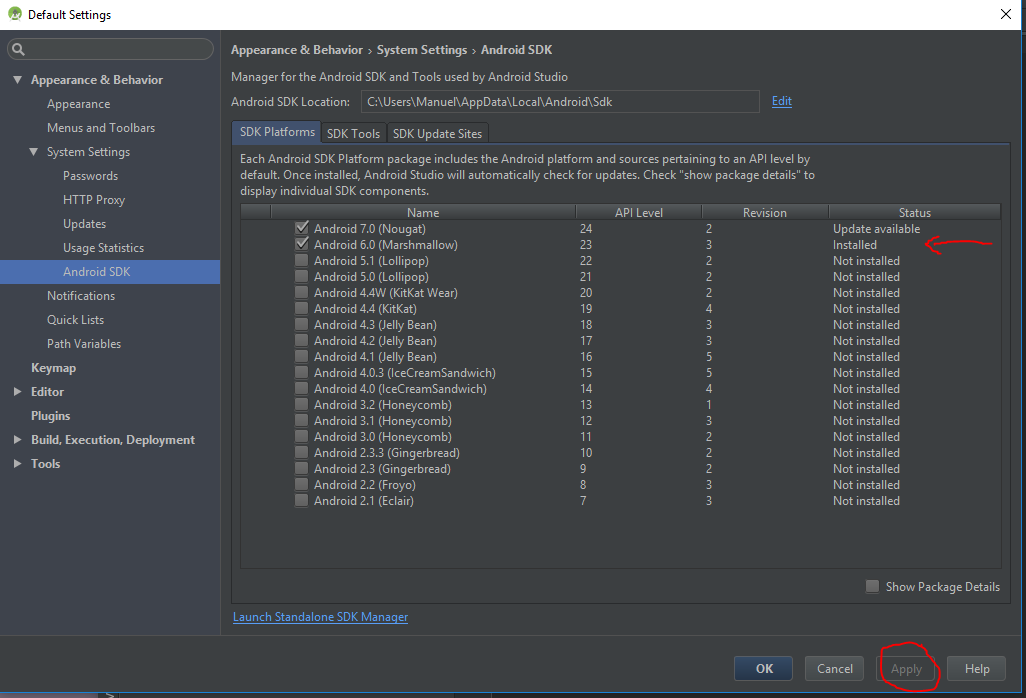
Task: Check the Android 2.1 (Eclair) checkbox
Action: coord(302,500)
